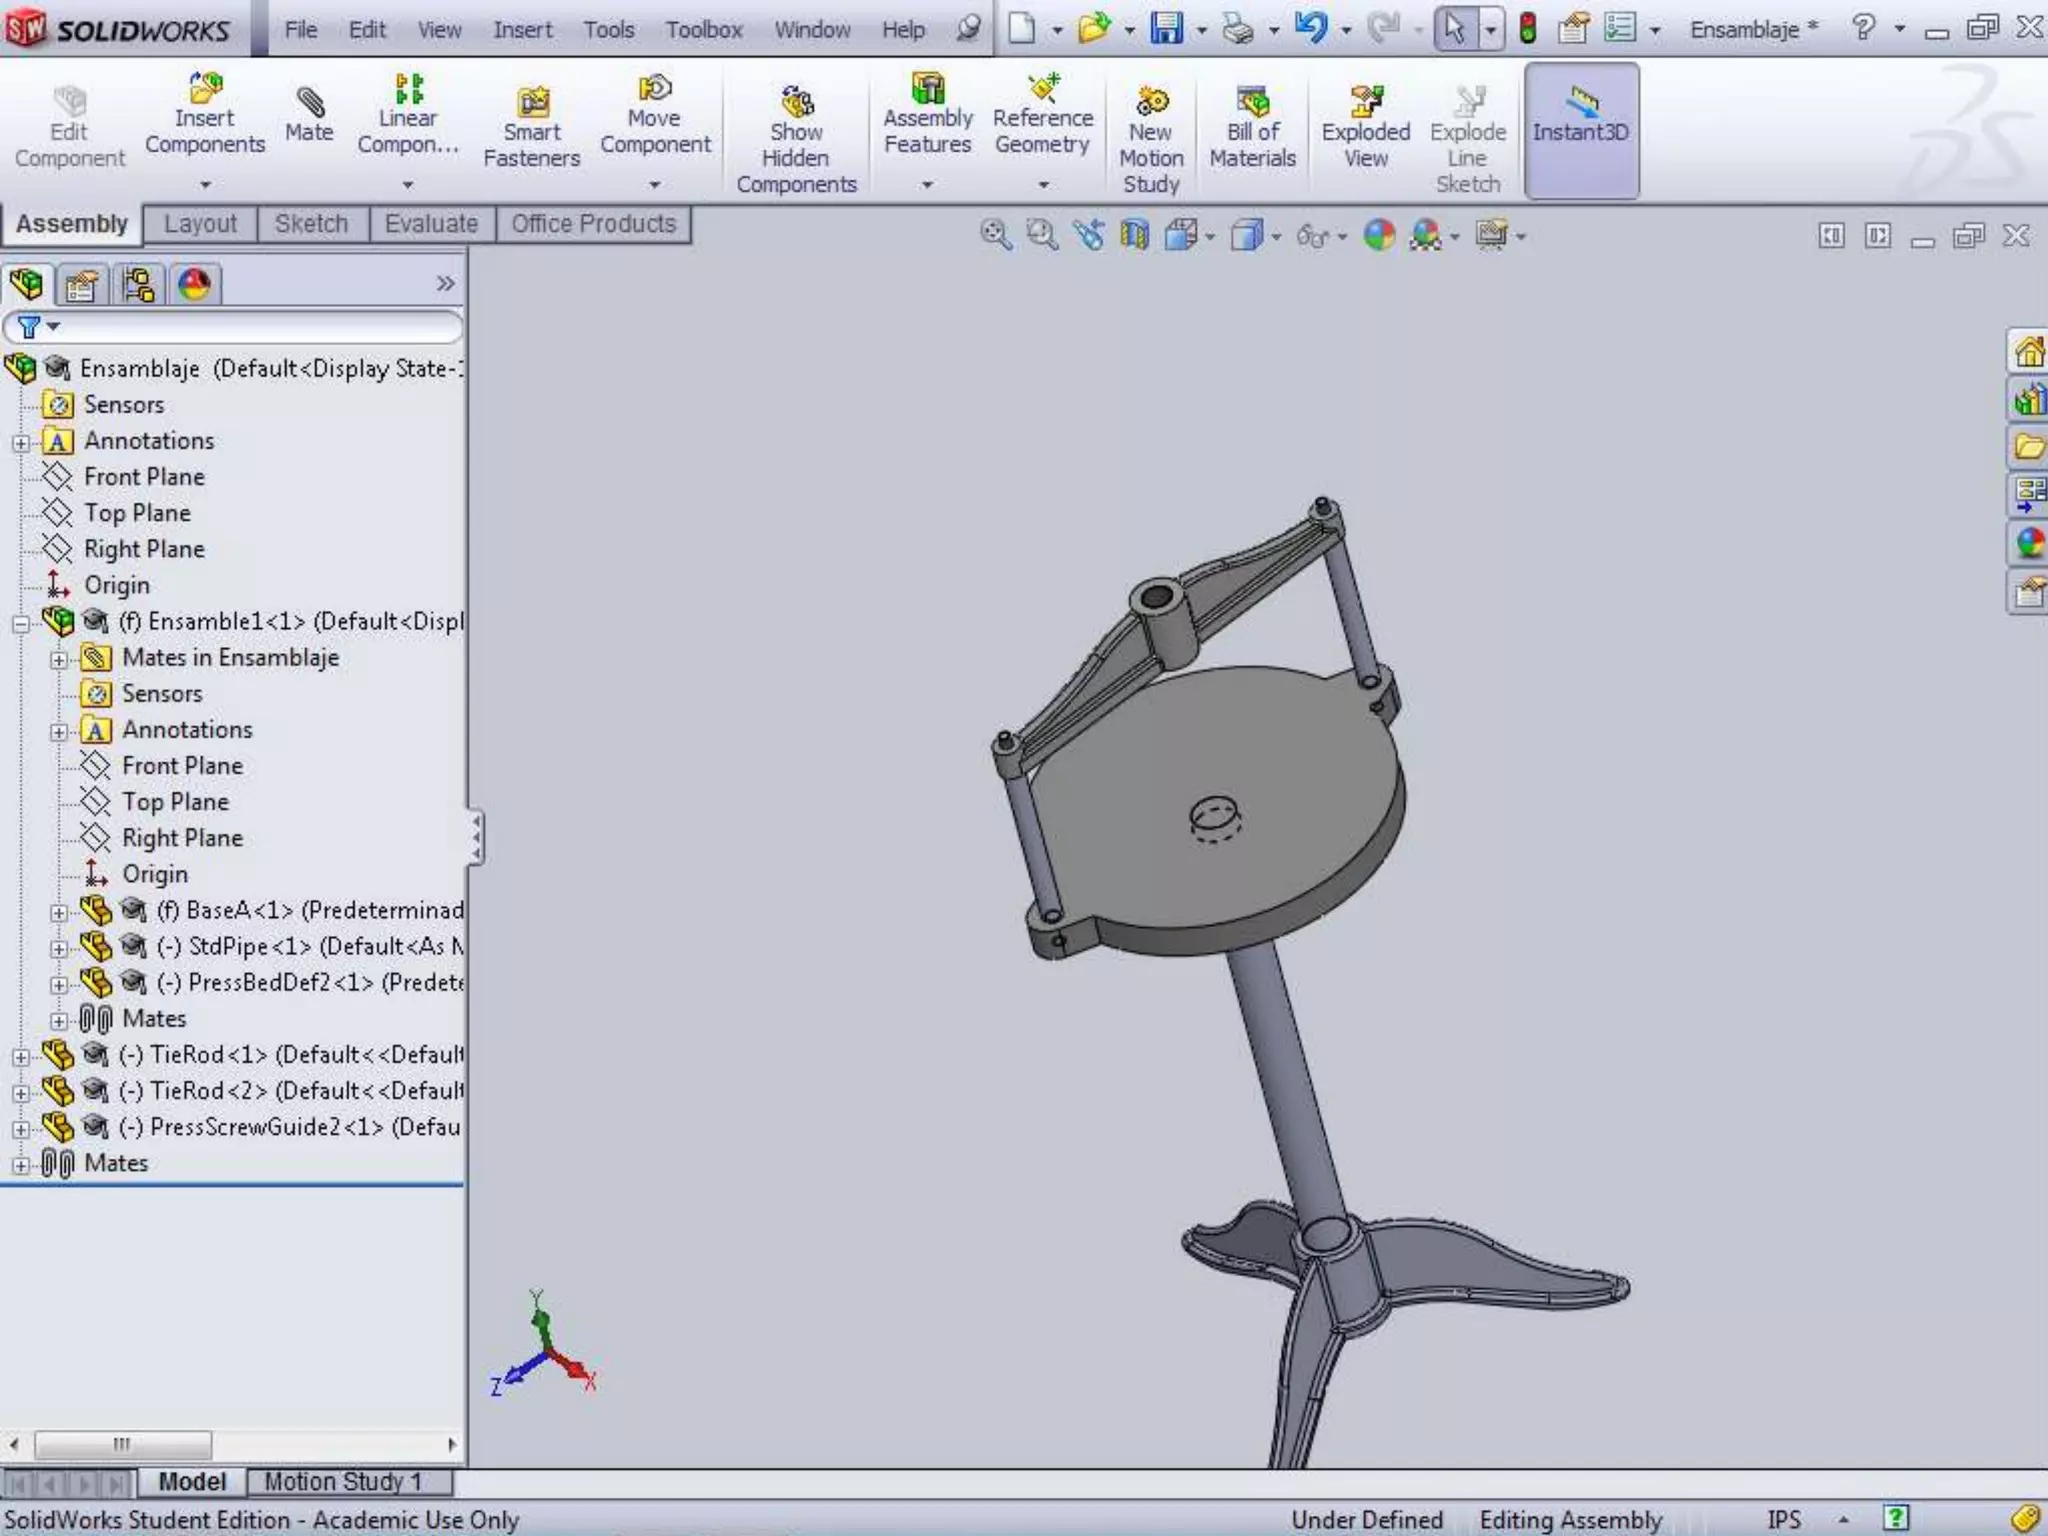Screen dimensions: 2048x1536
Task: Switch to the Evaluate tab
Action: click(x=431, y=224)
